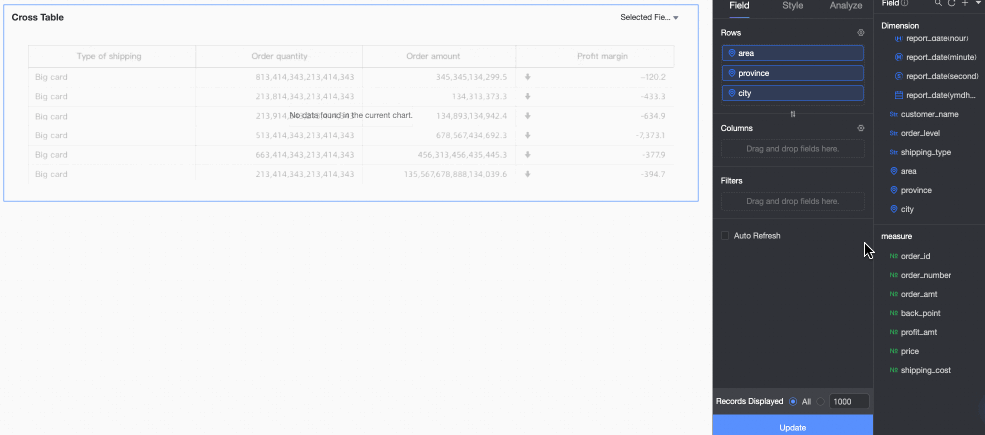Click the number icon beside order_id
Image resolution: width=985 pixels, height=435 pixels.
(894, 256)
